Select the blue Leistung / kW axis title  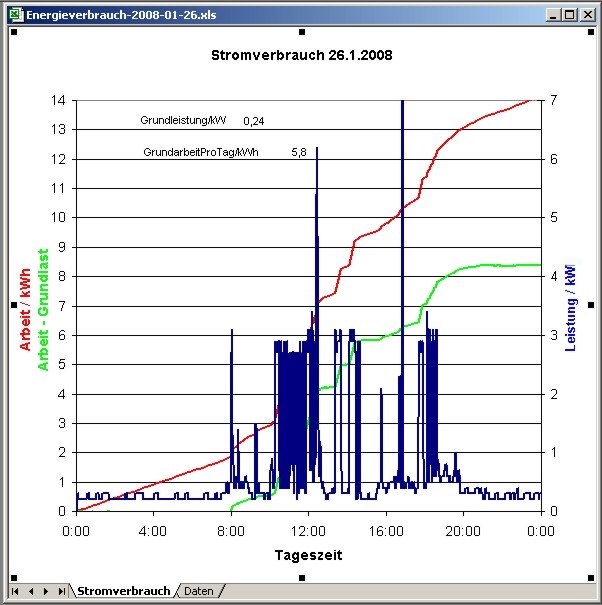tap(571, 307)
